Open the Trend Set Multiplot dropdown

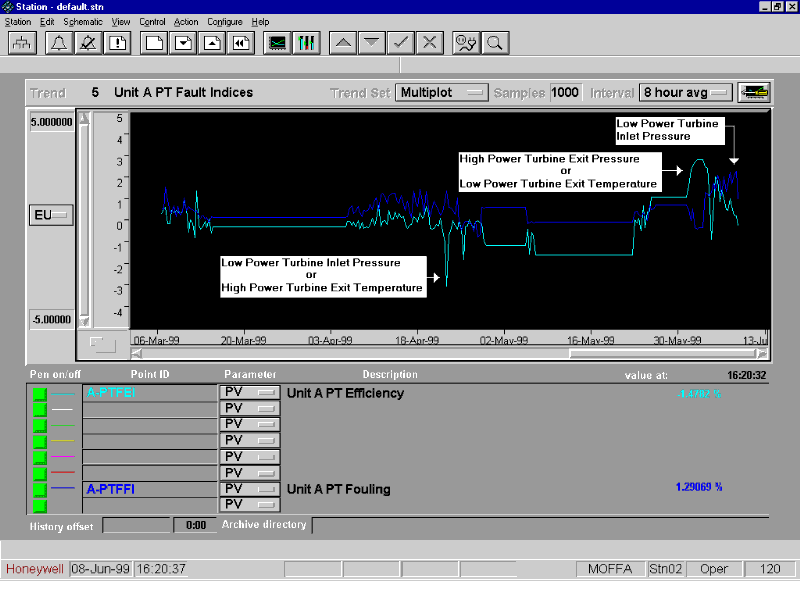pyautogui.click(x=441, y=92)
